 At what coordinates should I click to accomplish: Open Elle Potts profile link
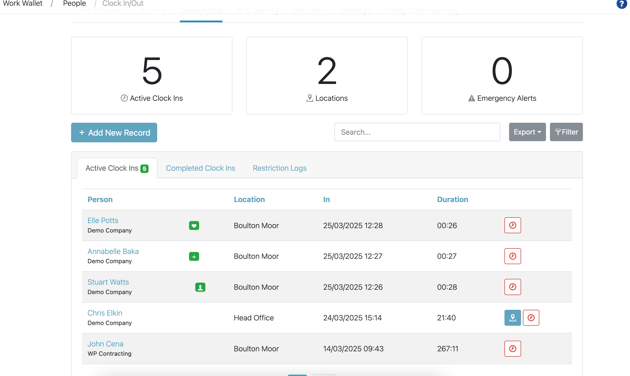pyautogui.click(x=103, y=220)
